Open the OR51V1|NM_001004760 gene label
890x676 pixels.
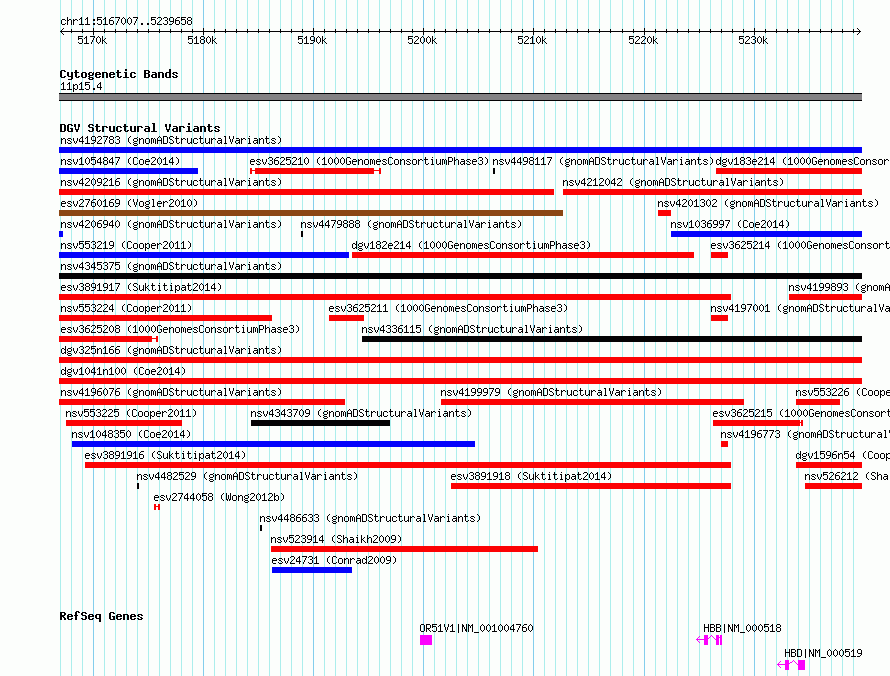[x=476, y=628]
